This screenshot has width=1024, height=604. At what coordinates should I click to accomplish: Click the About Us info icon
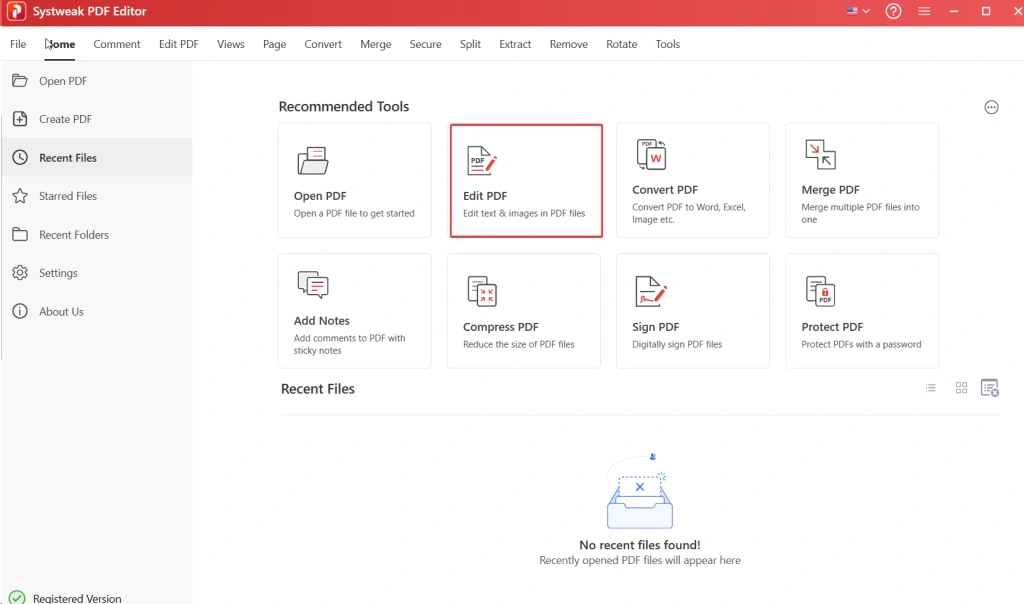[x=20, y=311]
